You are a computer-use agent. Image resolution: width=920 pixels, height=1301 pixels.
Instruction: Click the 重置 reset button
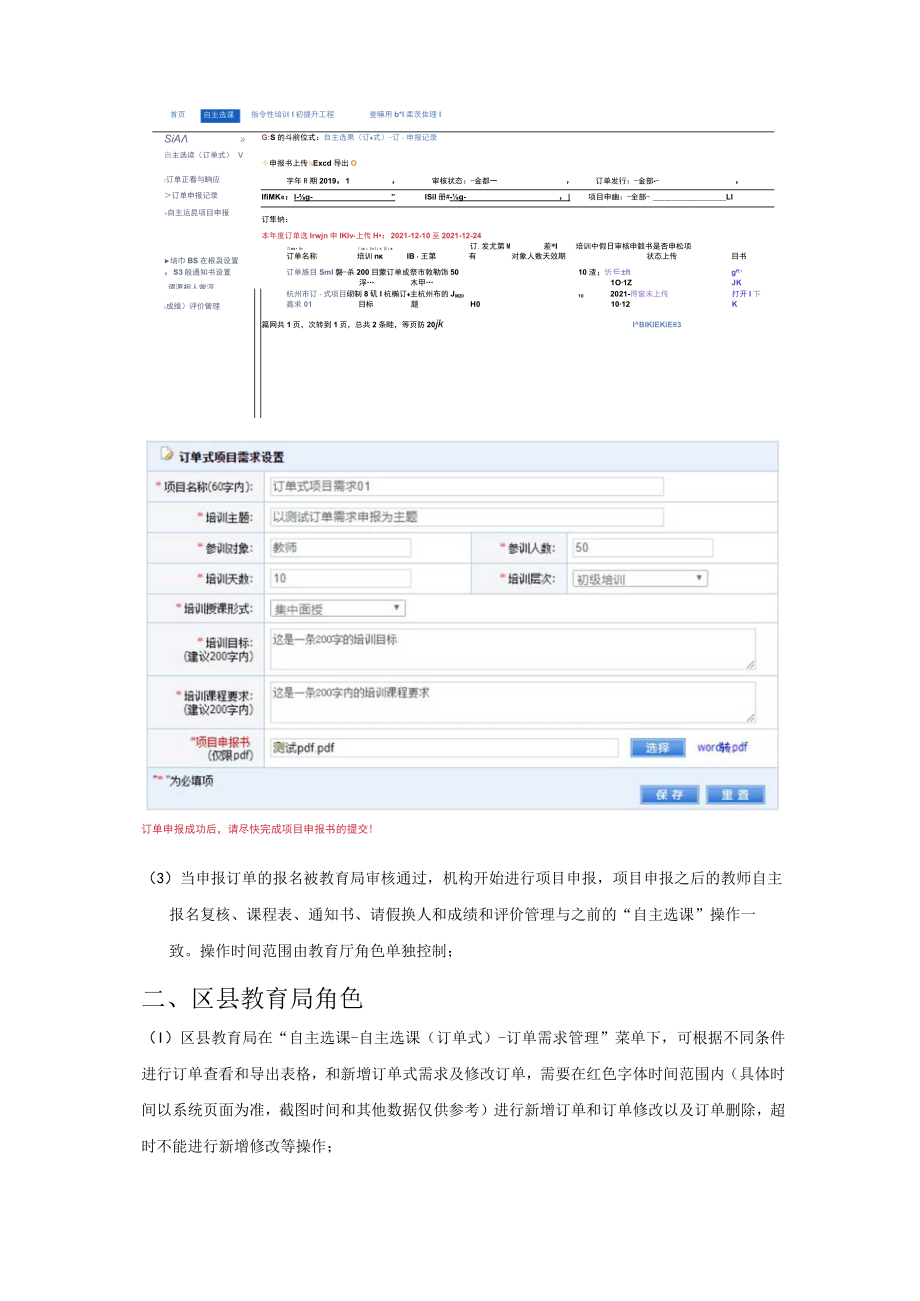[736, 794]
